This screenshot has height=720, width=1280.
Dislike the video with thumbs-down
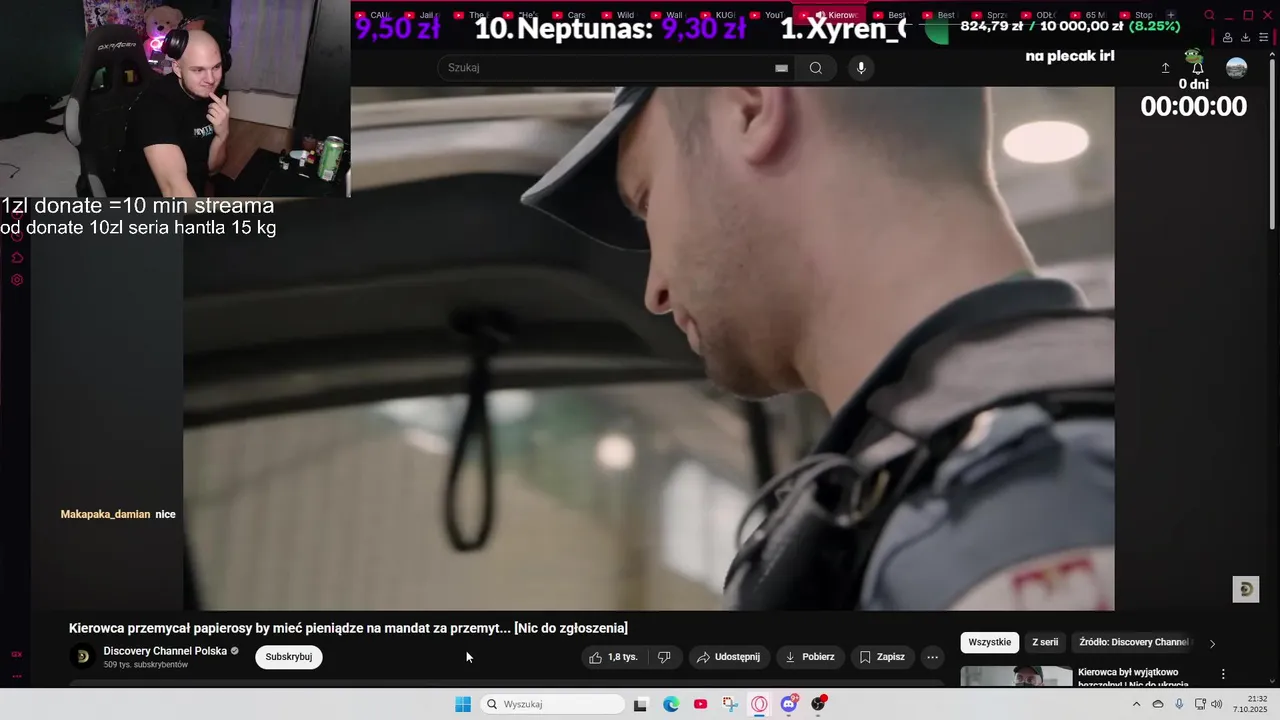coord(664,657)
